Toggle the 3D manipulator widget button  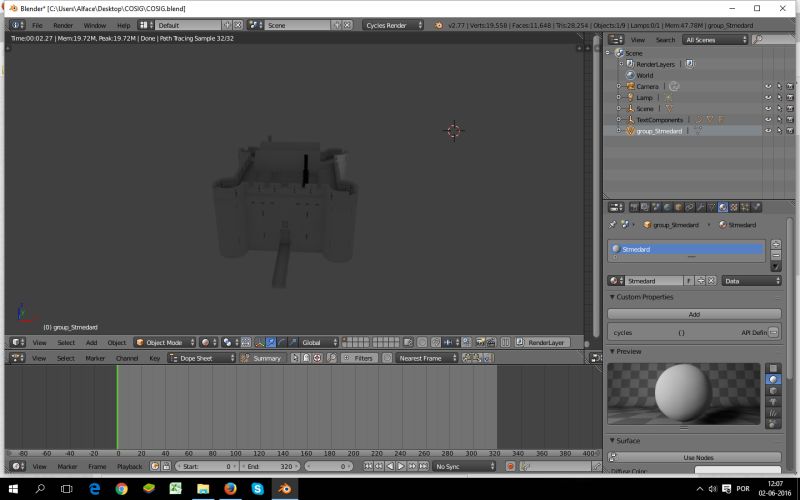[x=260, y=342]
